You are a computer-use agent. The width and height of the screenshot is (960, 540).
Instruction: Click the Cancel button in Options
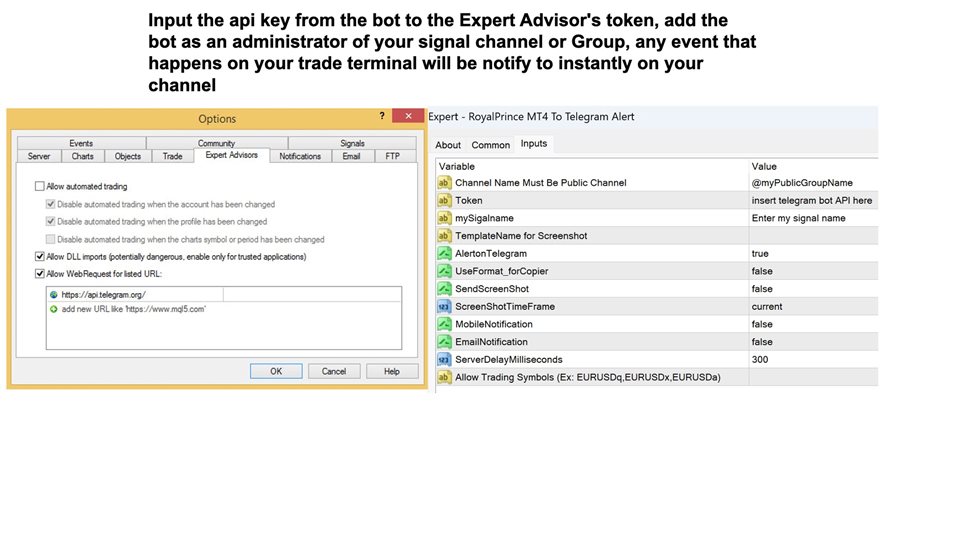334,371
